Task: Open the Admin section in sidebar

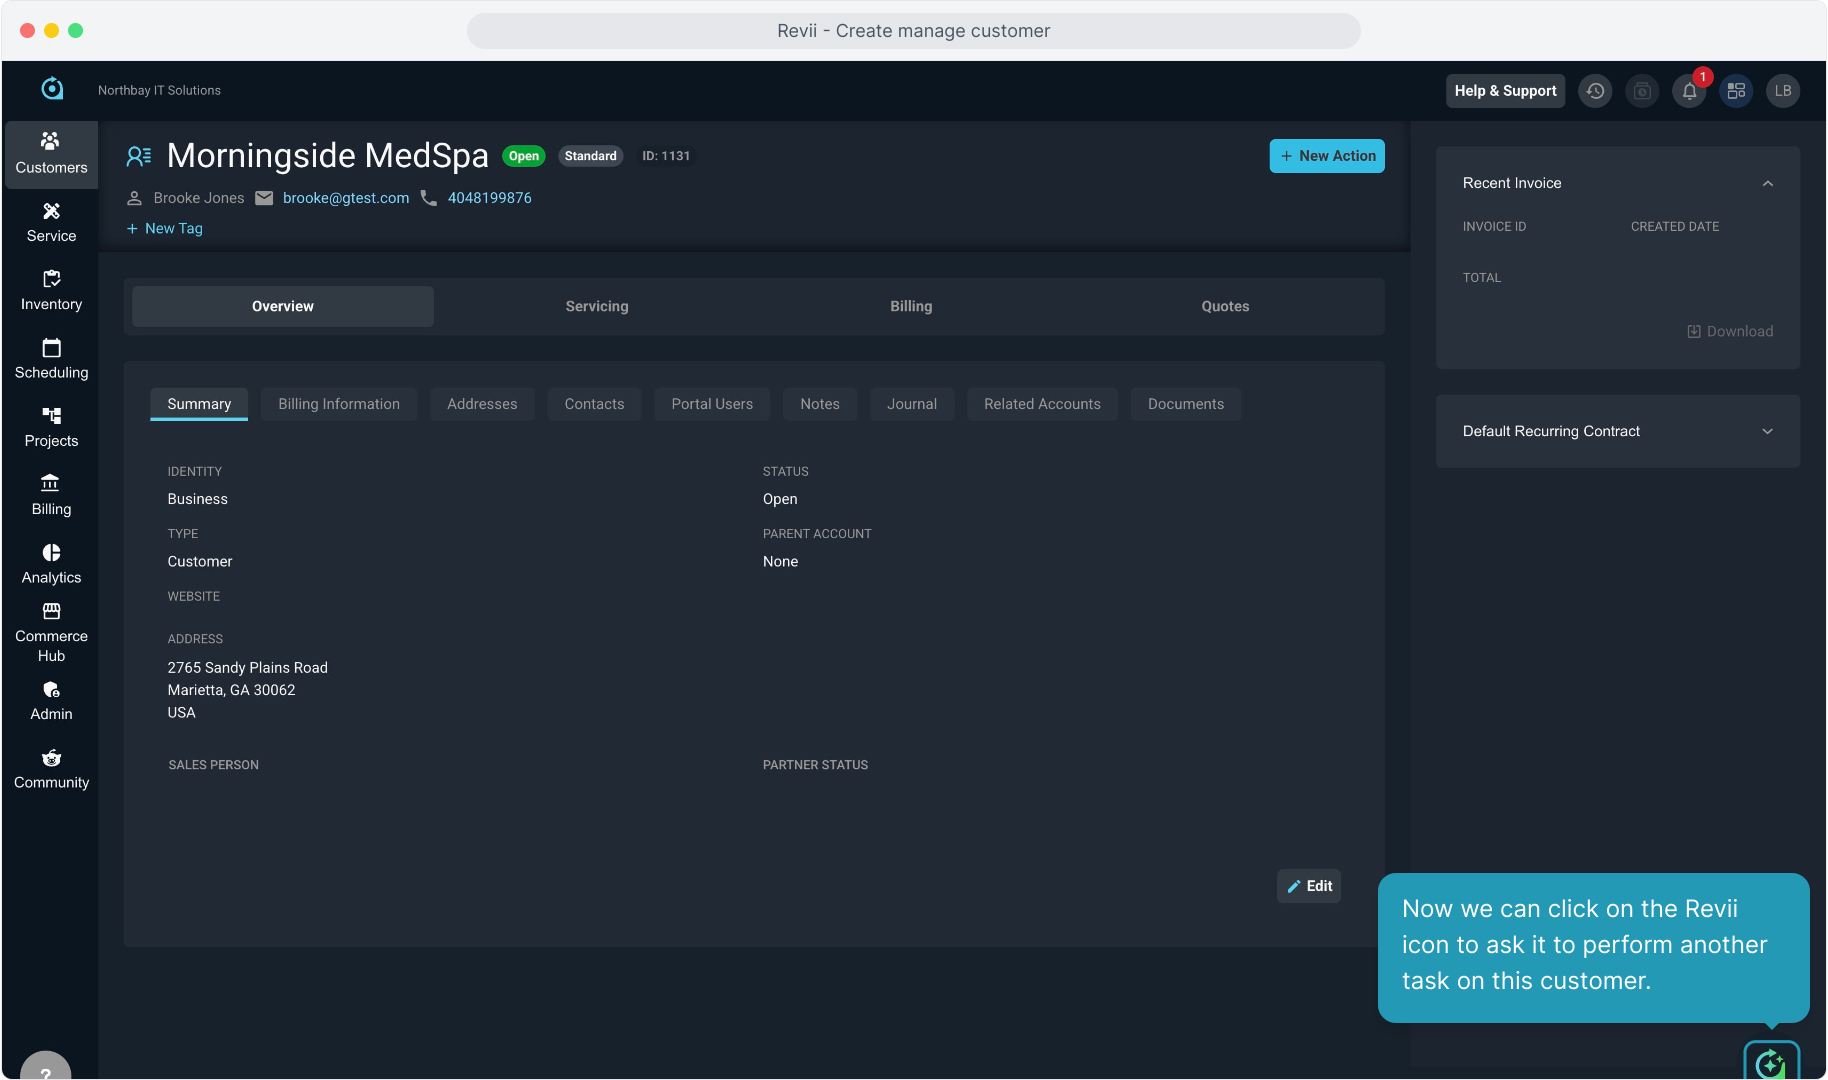Action: [x=51, y=701]
